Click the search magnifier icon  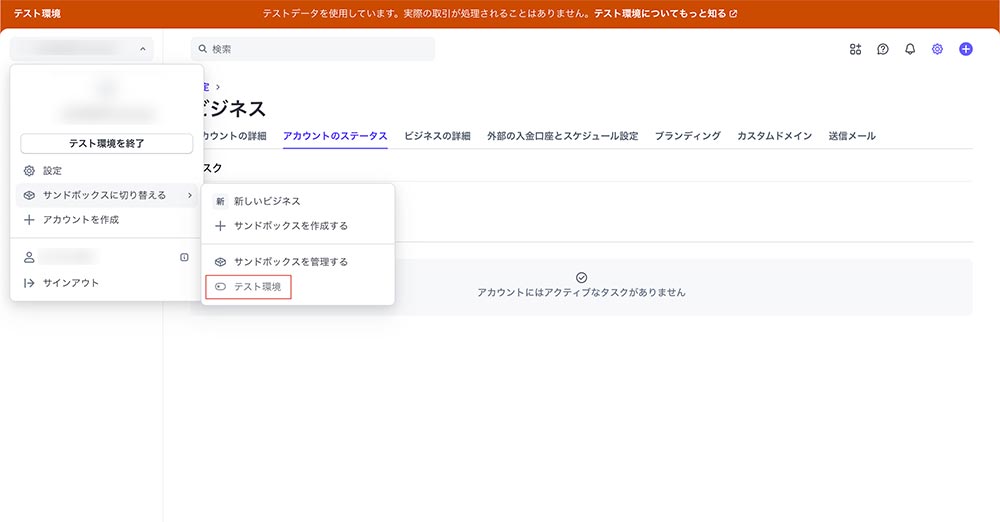[203, 49]
